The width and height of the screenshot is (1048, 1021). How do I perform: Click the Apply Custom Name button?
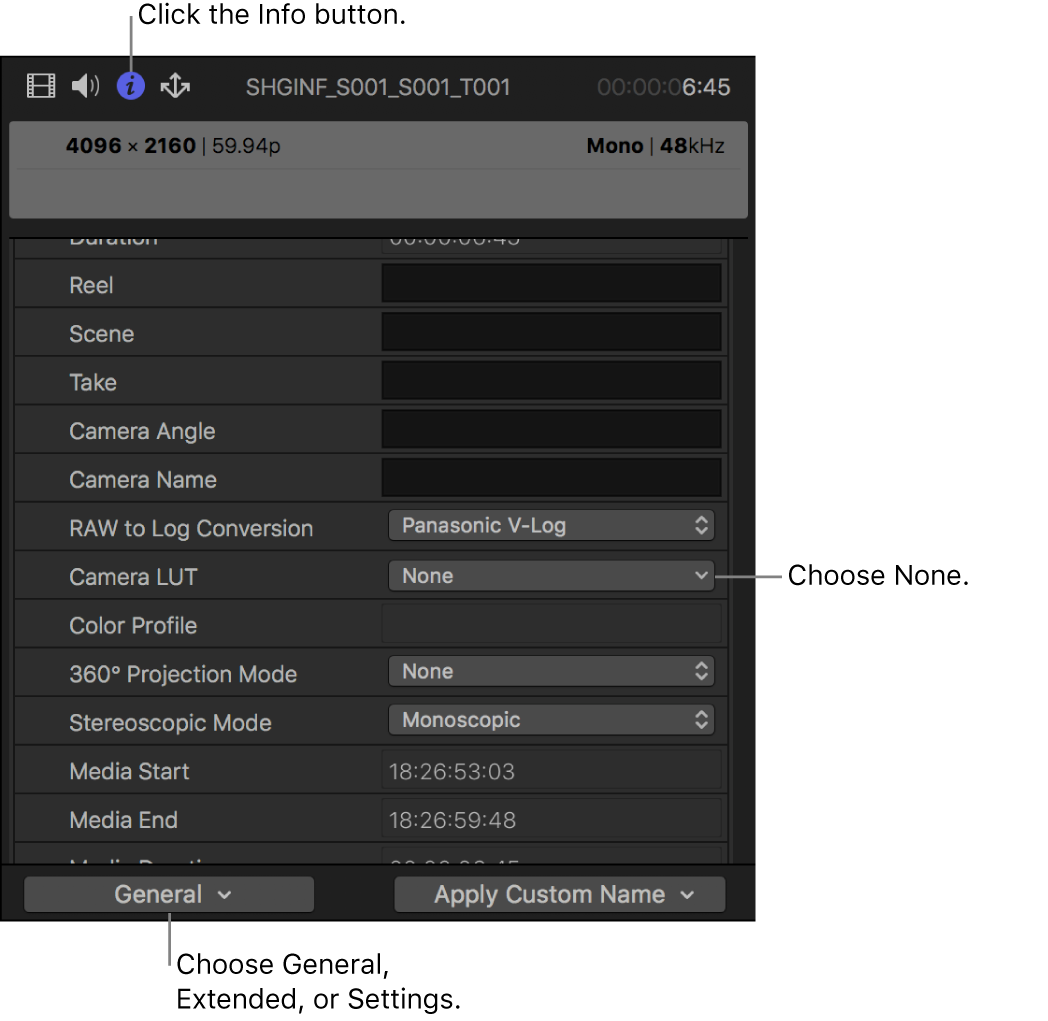560,894
